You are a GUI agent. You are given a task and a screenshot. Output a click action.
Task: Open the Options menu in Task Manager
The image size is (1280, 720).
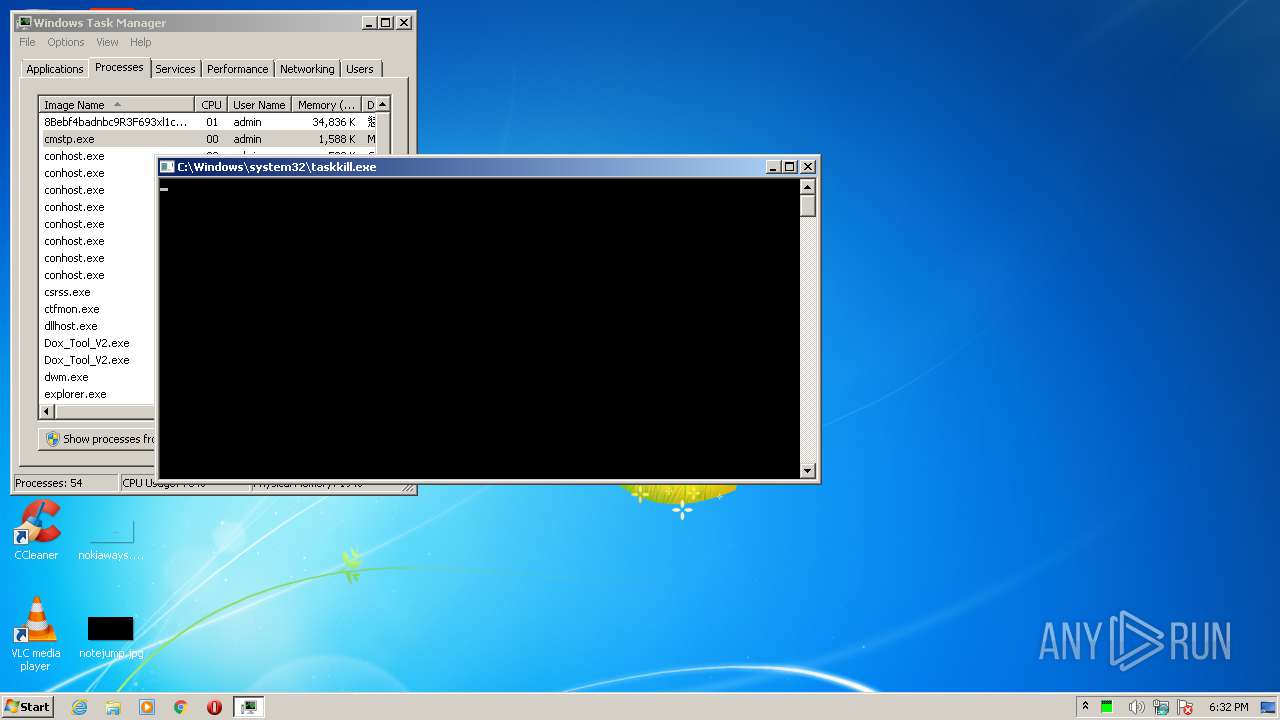[66, 42]
